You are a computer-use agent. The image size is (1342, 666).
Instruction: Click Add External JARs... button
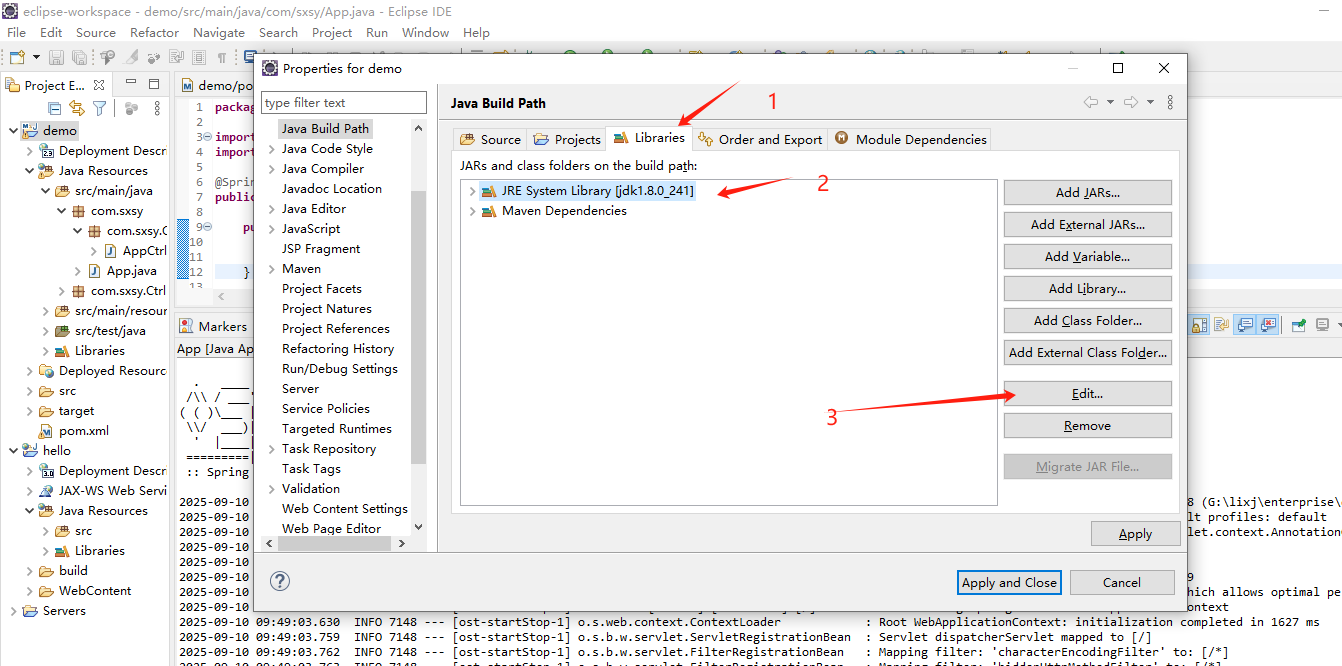tap(1087, 224)
